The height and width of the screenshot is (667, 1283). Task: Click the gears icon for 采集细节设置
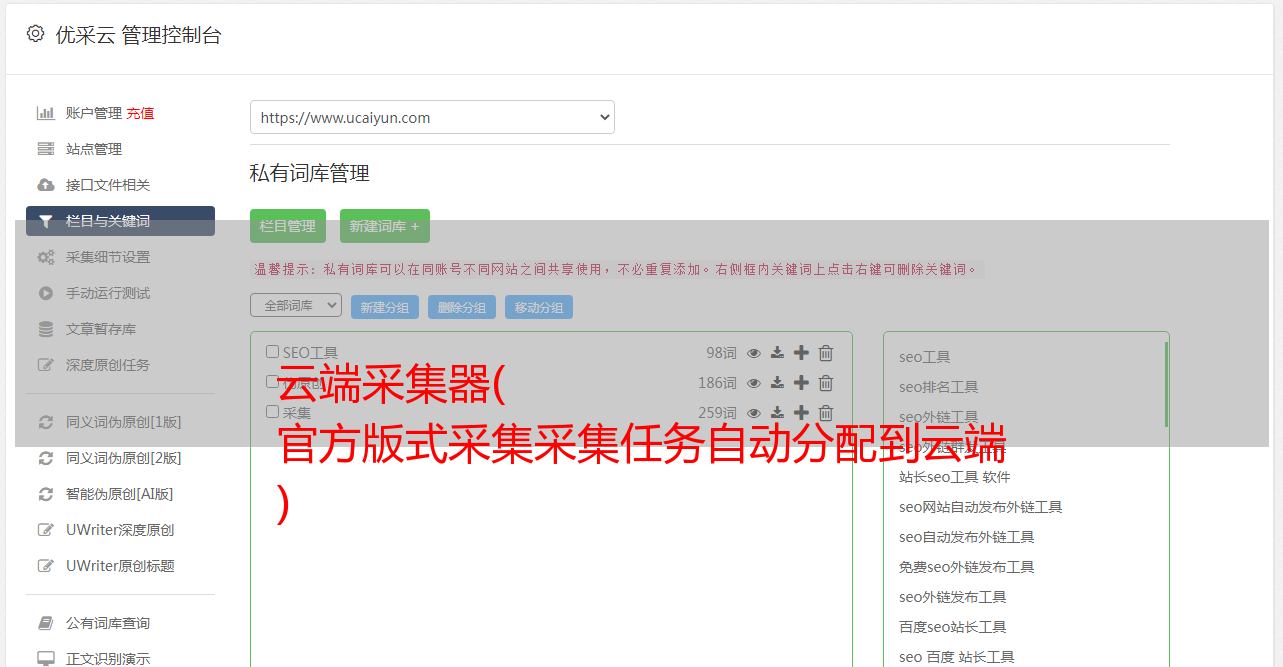point(46,257)
